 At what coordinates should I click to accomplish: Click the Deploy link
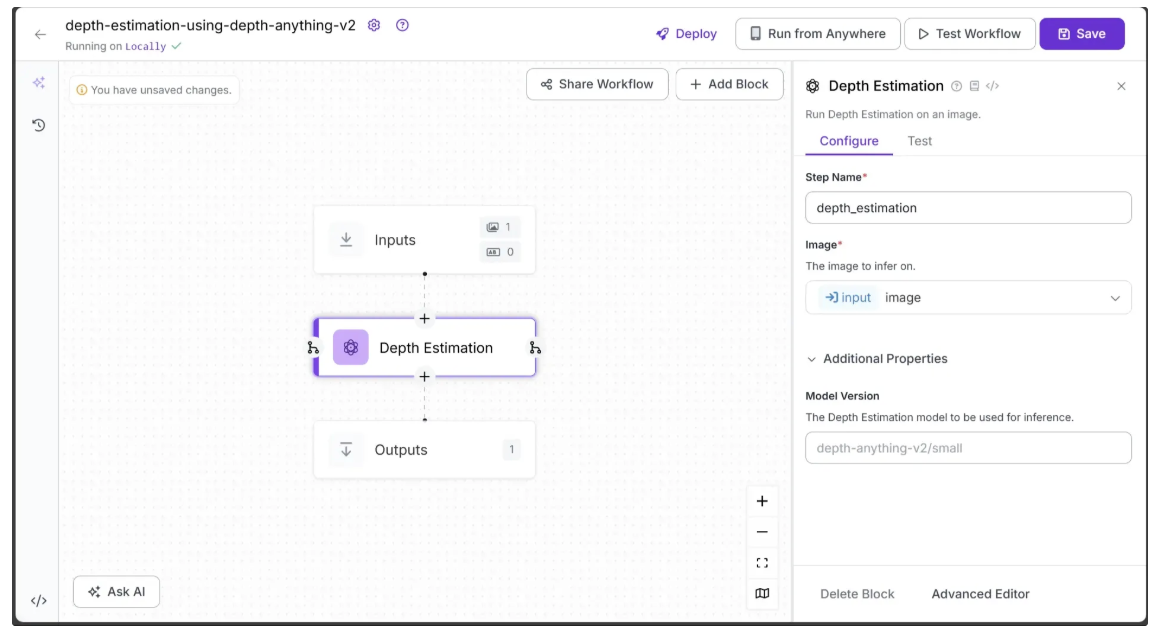(x=686, y=34)
